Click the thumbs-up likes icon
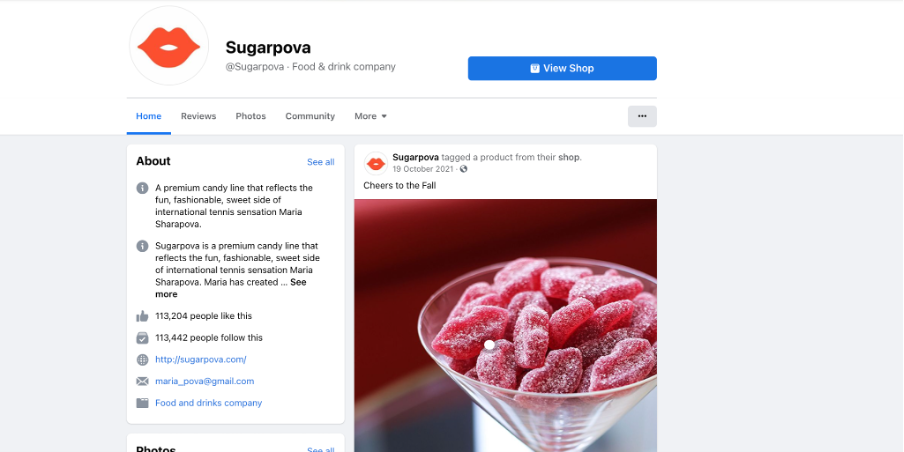Viewport: 904px width, 452px height. pos(142,316)
